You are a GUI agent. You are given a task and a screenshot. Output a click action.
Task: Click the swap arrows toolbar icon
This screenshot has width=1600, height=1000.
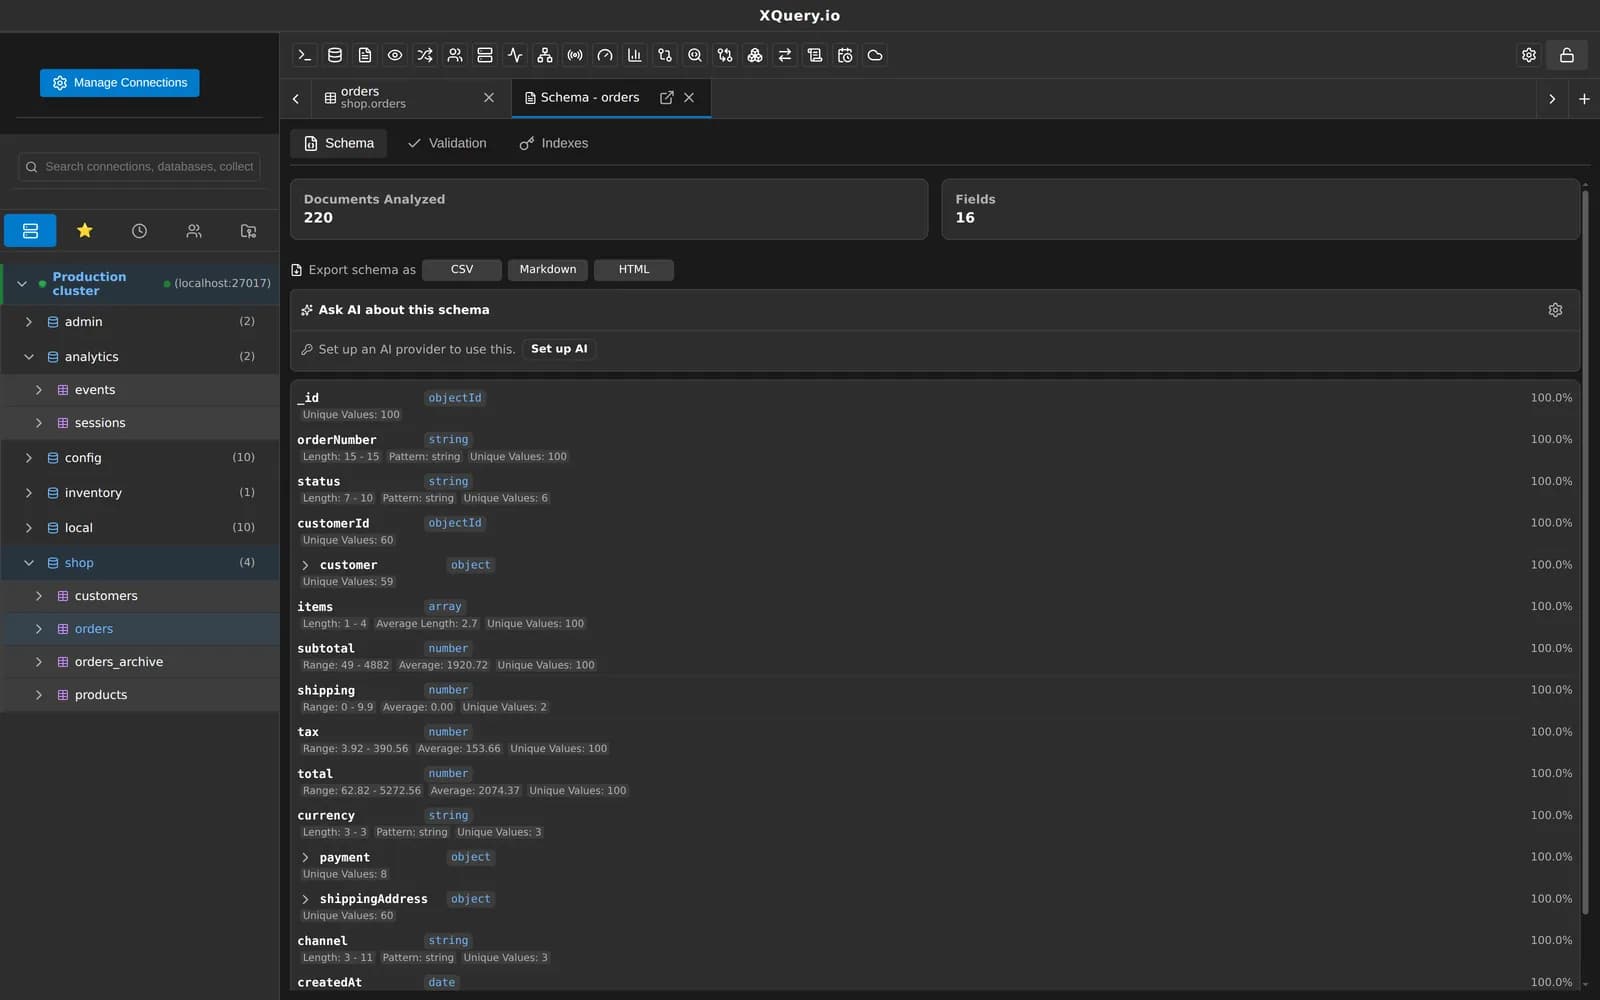coord(785,55)
